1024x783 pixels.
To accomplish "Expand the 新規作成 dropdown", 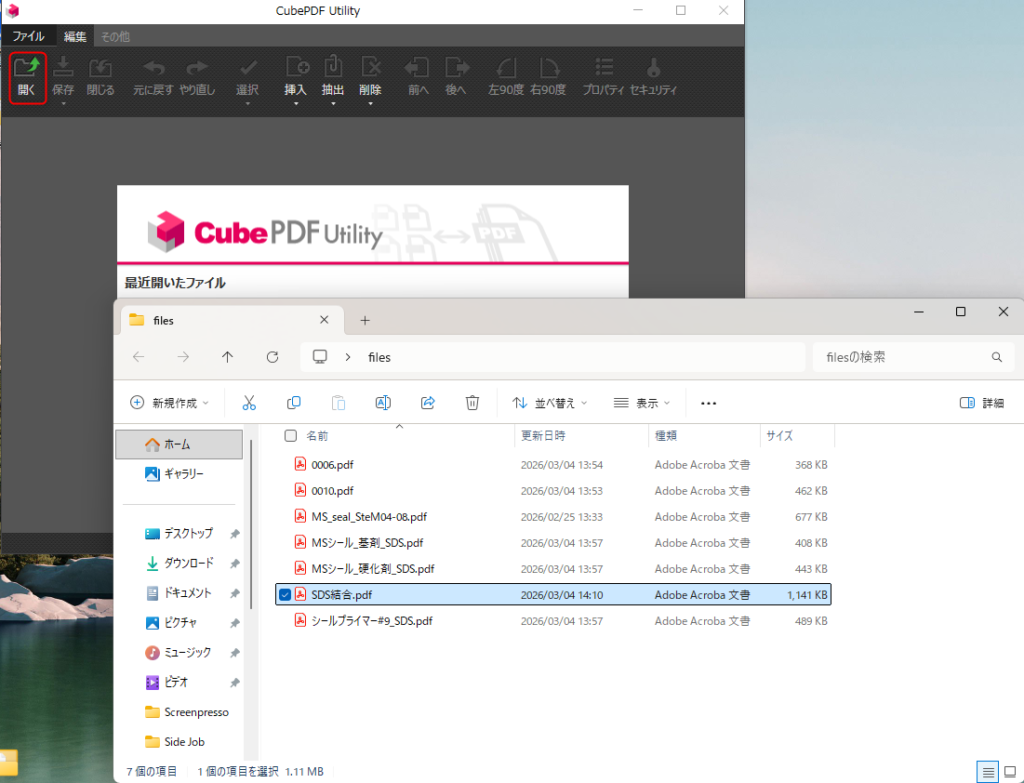I will coord(169,403).
